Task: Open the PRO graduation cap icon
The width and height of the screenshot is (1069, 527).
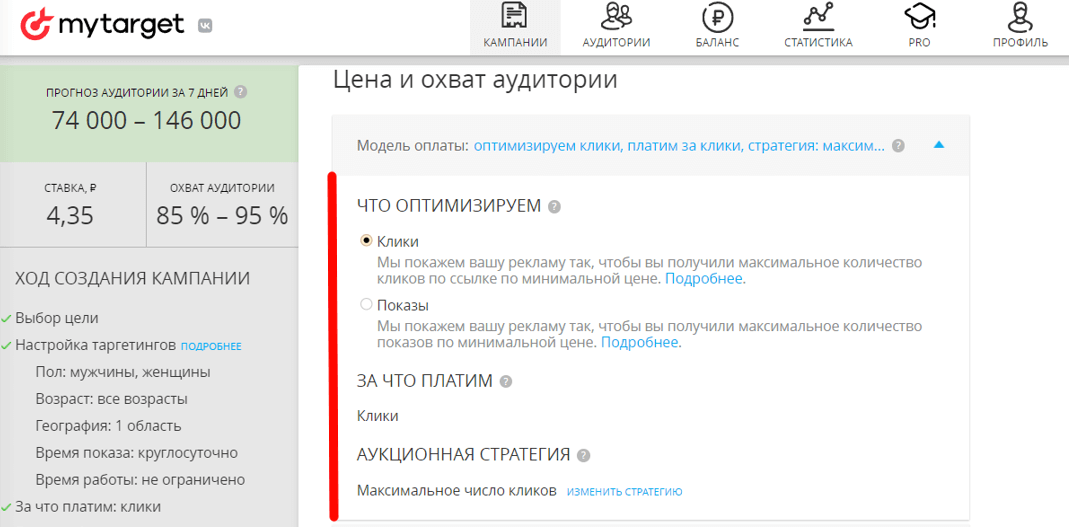Action: 919,17
